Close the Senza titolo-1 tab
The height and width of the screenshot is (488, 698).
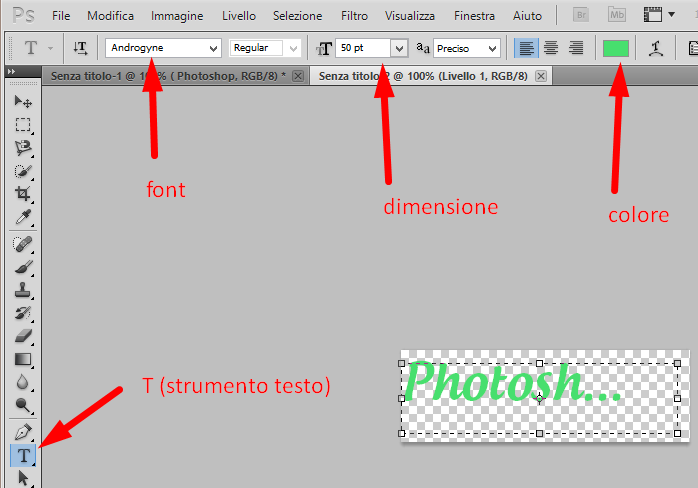[x=298, y=76]
